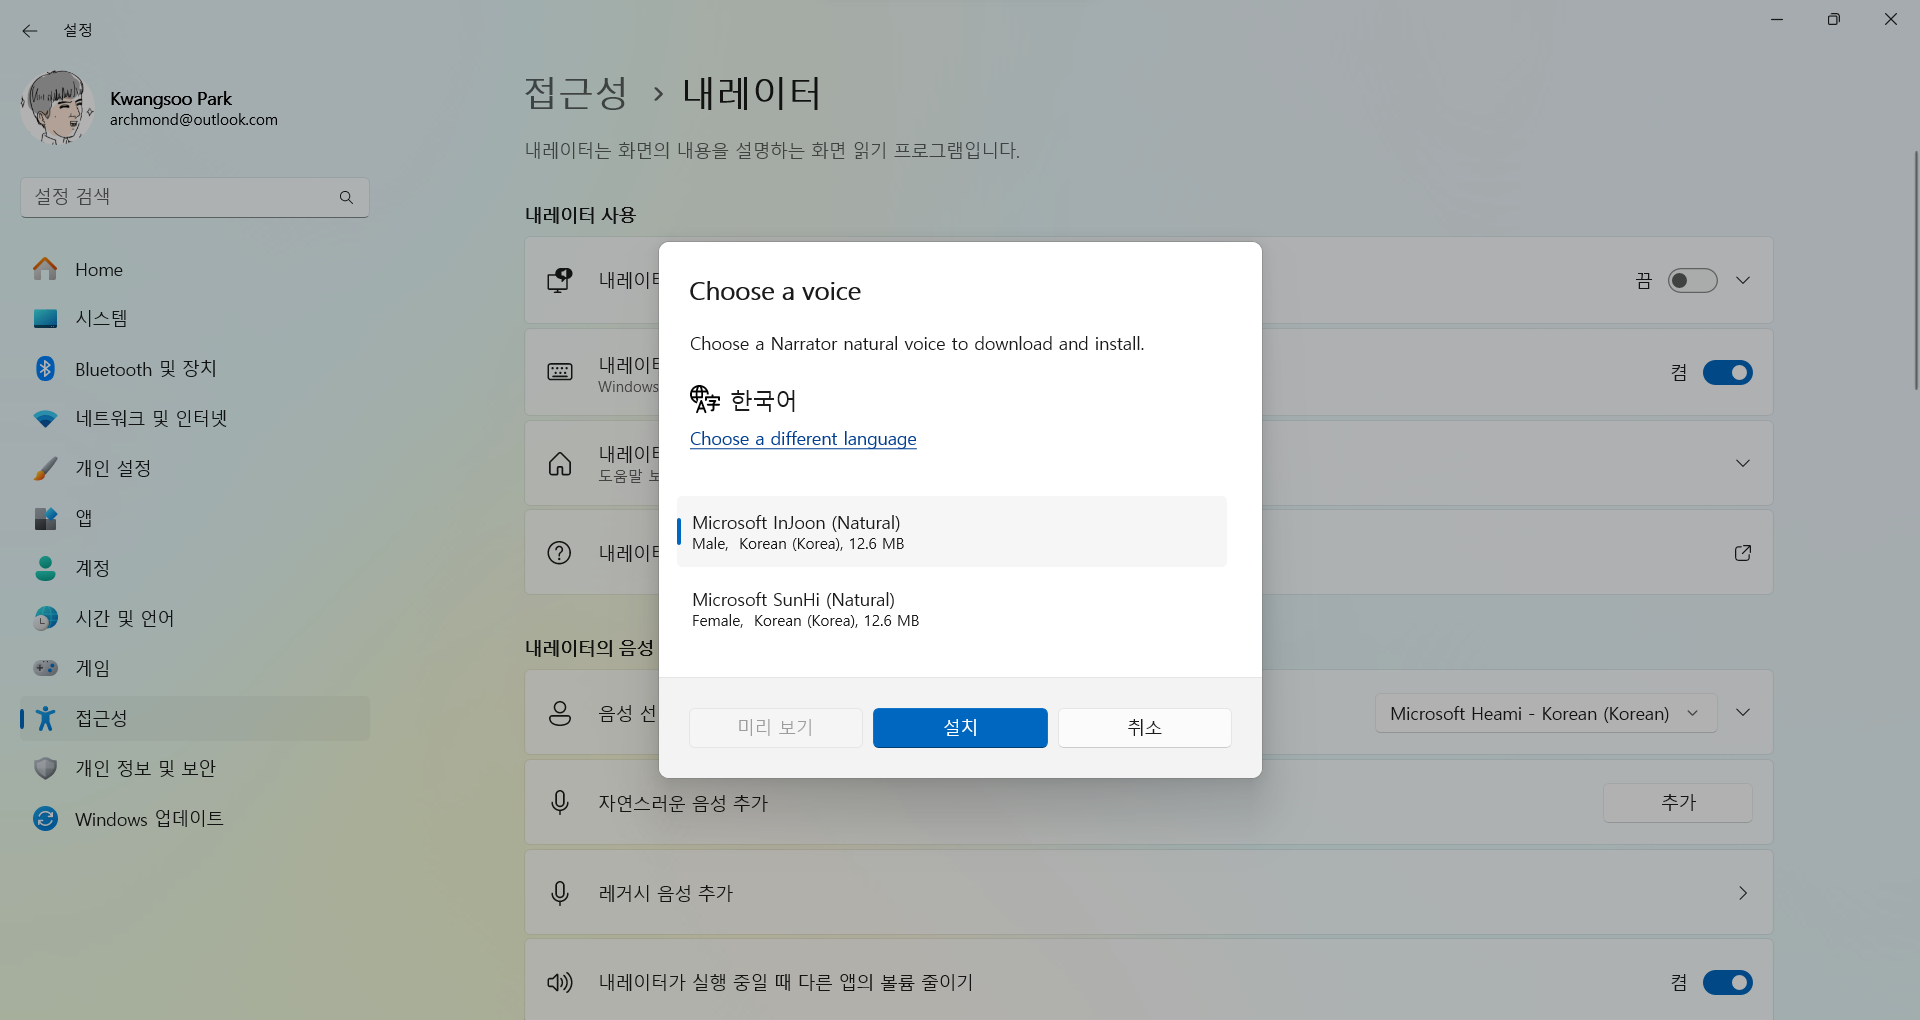Open 개인 설정 in the sidebar
Image resolution: width=1920 pixels, height=1020 pixels.
(195, 469)
